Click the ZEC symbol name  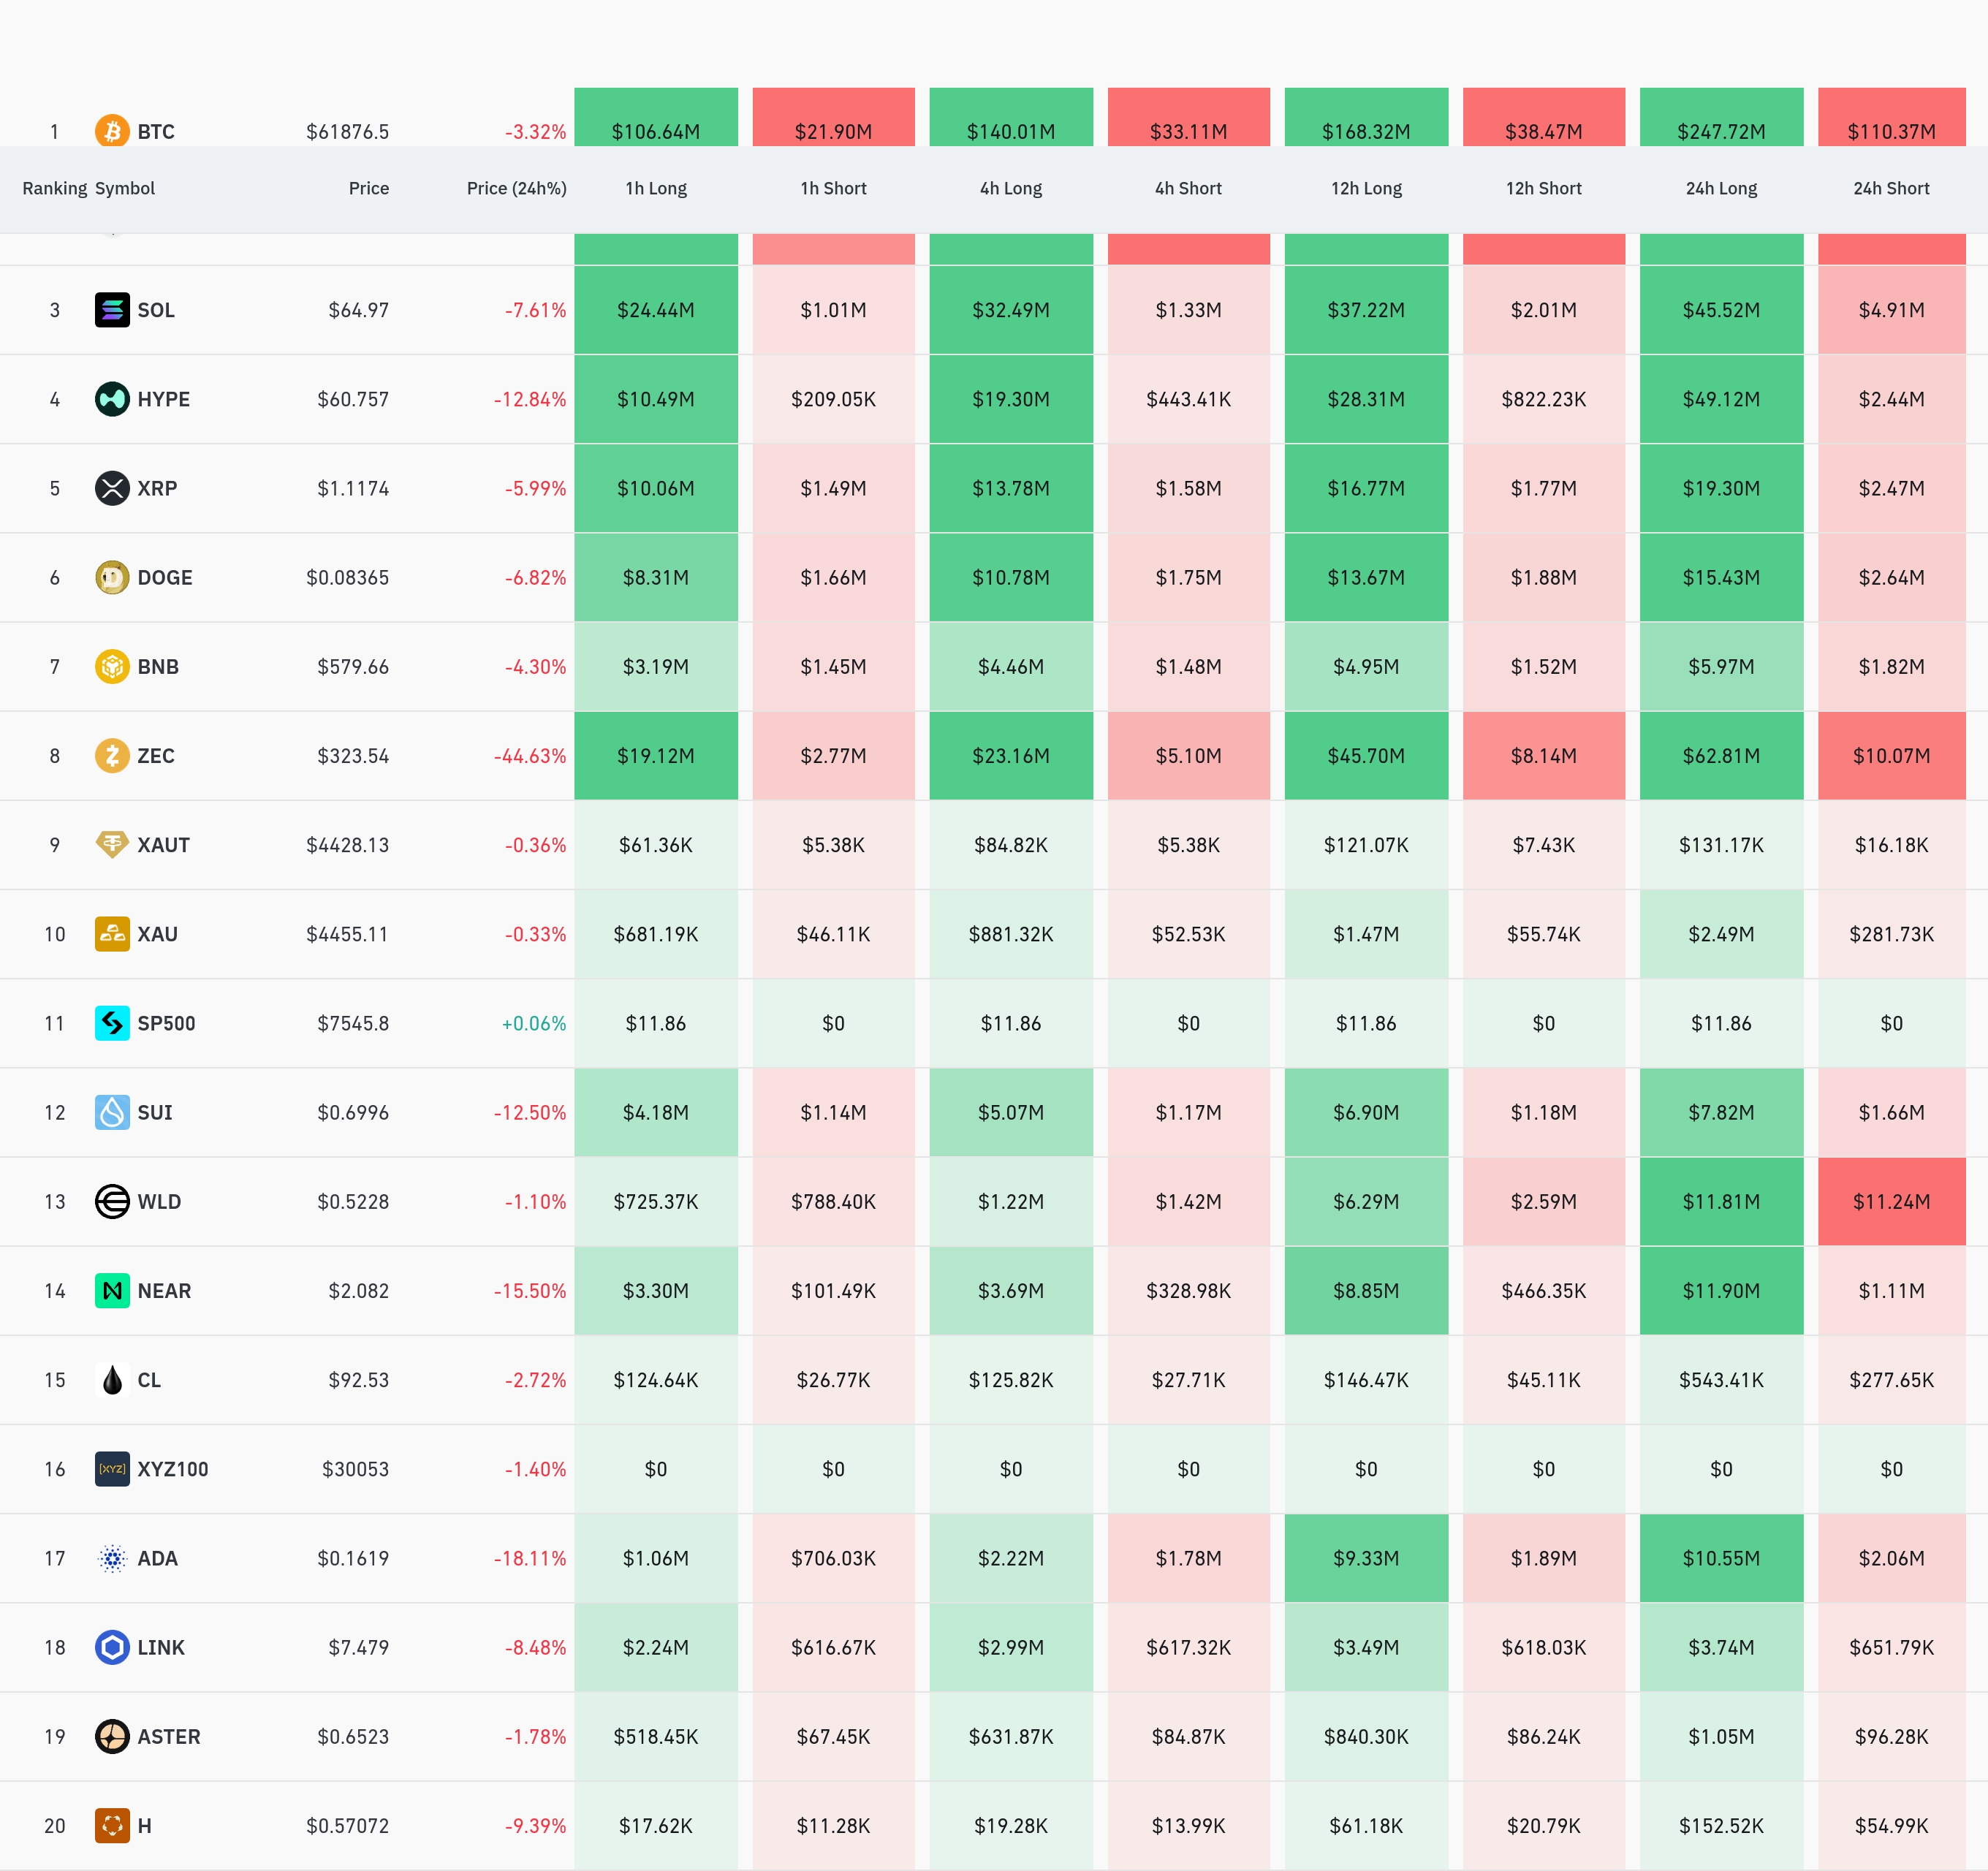pyautogui.click(x=156, y=755)
